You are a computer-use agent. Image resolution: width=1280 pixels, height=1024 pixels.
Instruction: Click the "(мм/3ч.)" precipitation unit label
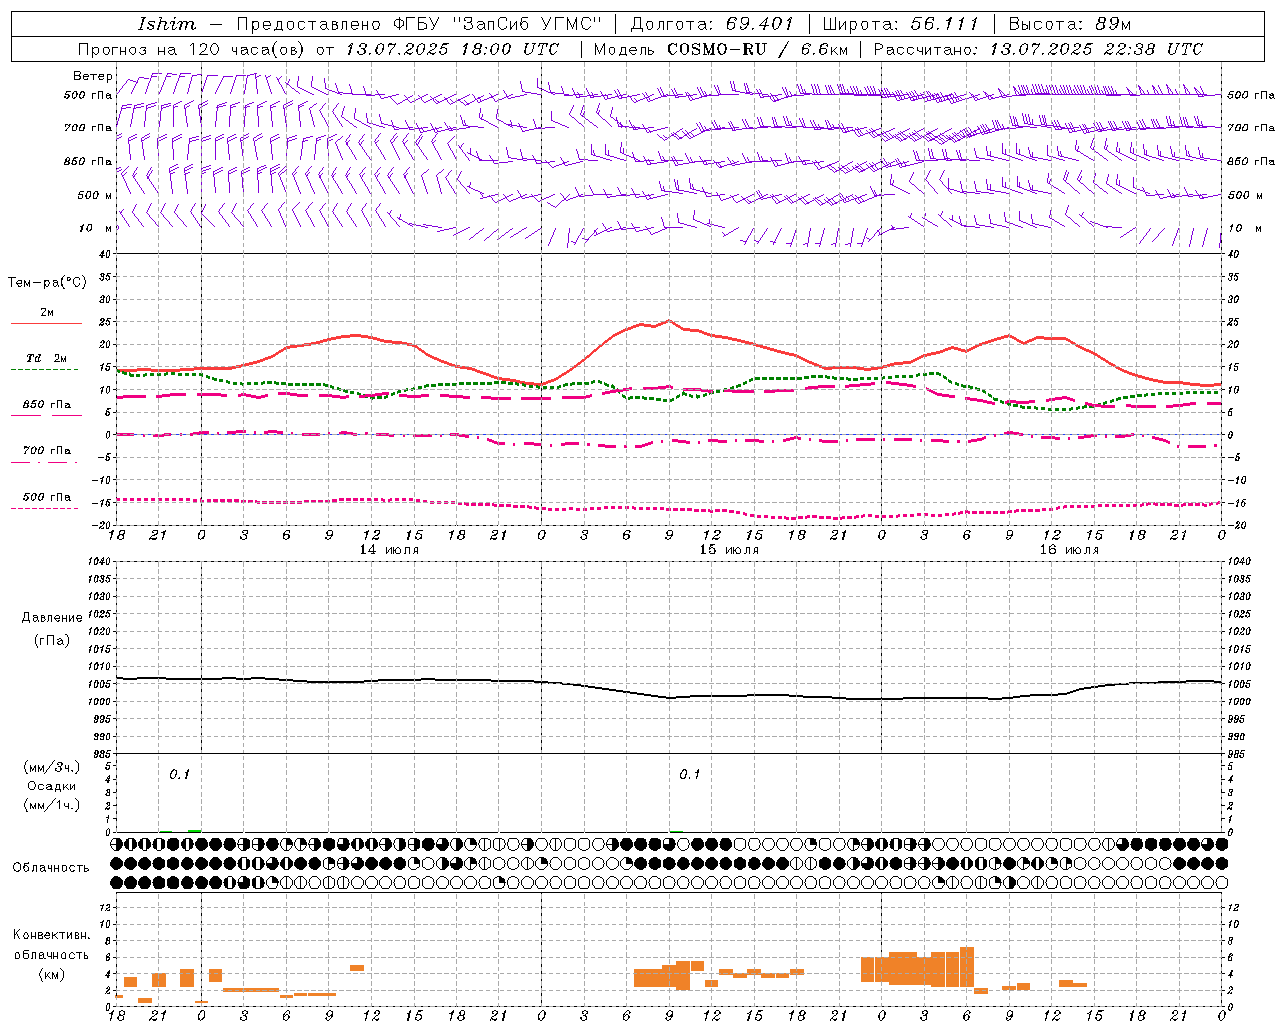pyautogui.click(x=52, y=768)
